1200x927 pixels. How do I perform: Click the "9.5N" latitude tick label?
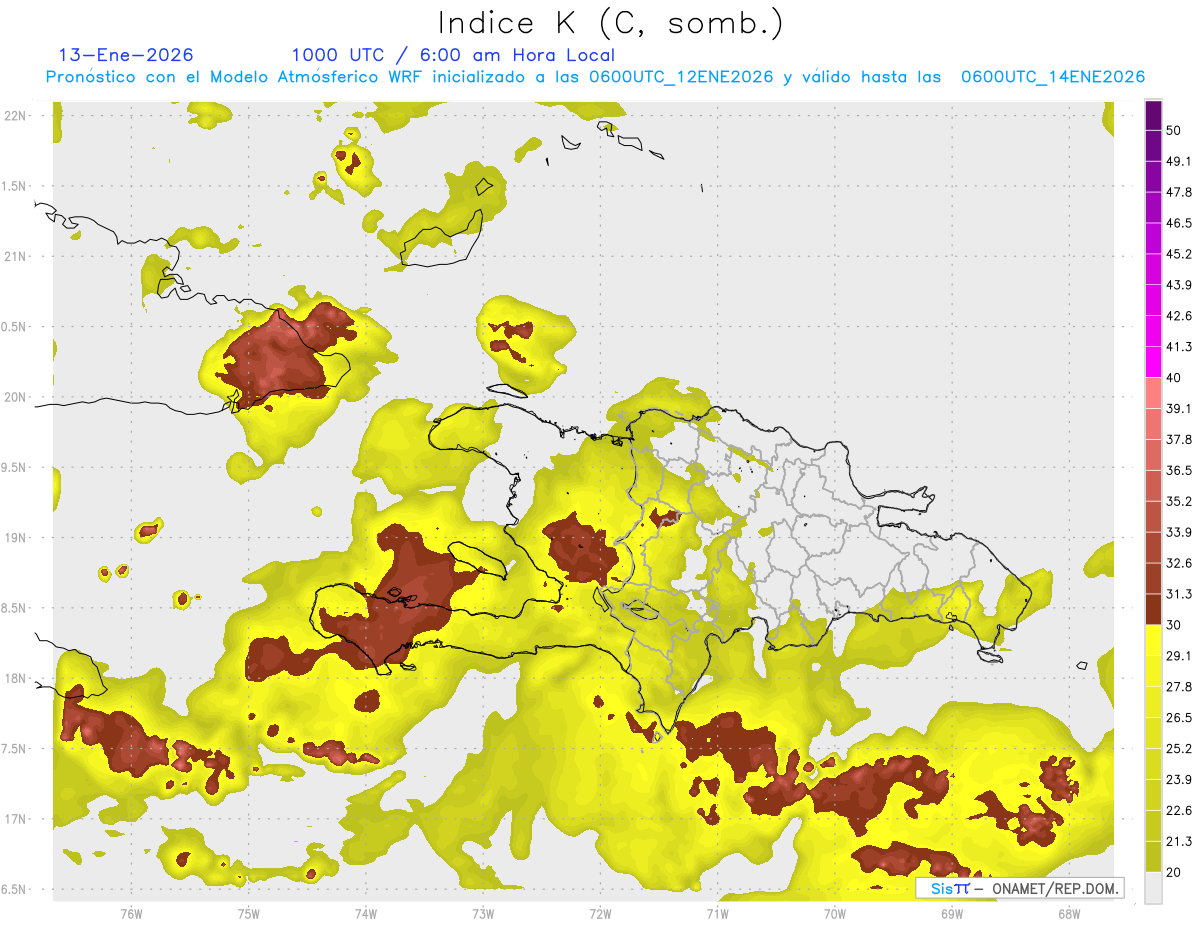[x=15, y=468]
